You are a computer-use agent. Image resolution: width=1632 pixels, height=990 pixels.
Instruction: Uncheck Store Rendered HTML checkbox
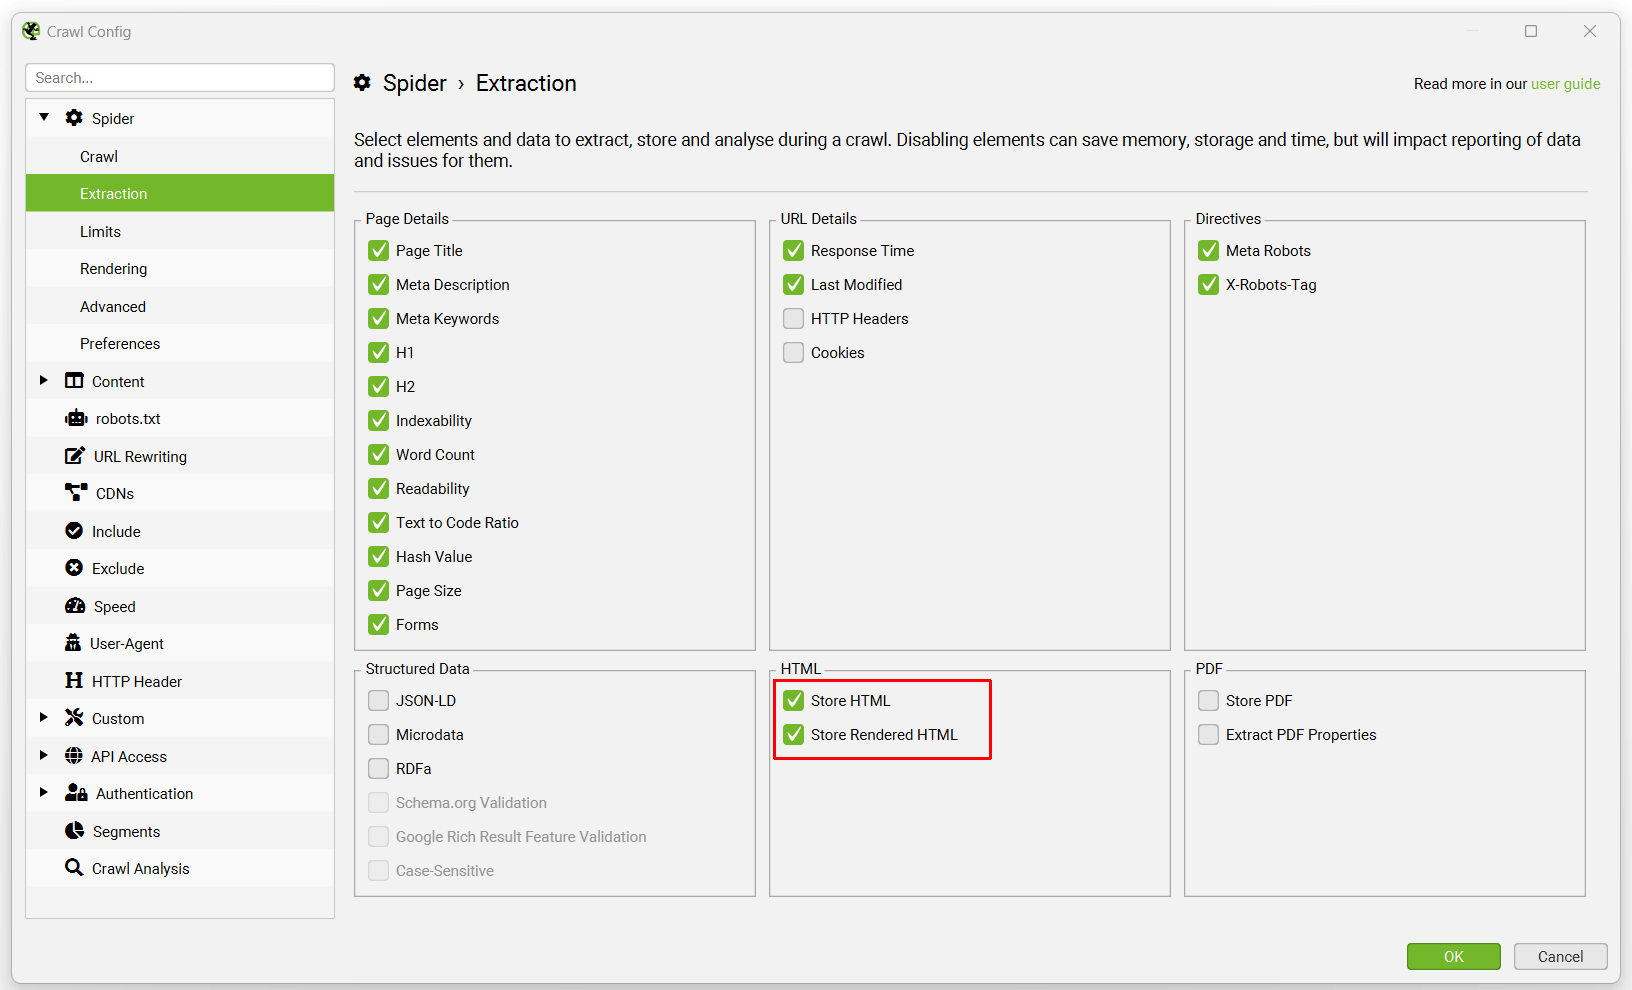pos(793,734)
